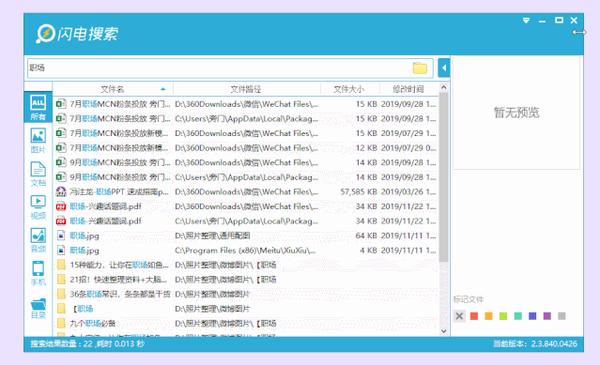The image size is (600, 365).
Task: Click the 2019/03/26 modified date cell
Action: (408, 192)
